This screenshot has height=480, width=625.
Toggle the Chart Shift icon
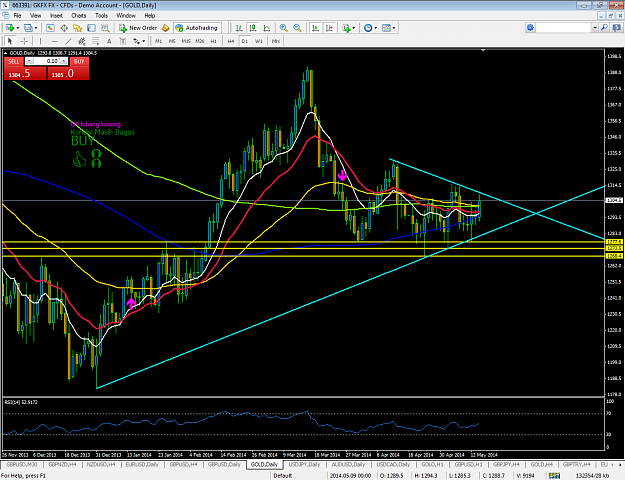click(x=329, y=28)
